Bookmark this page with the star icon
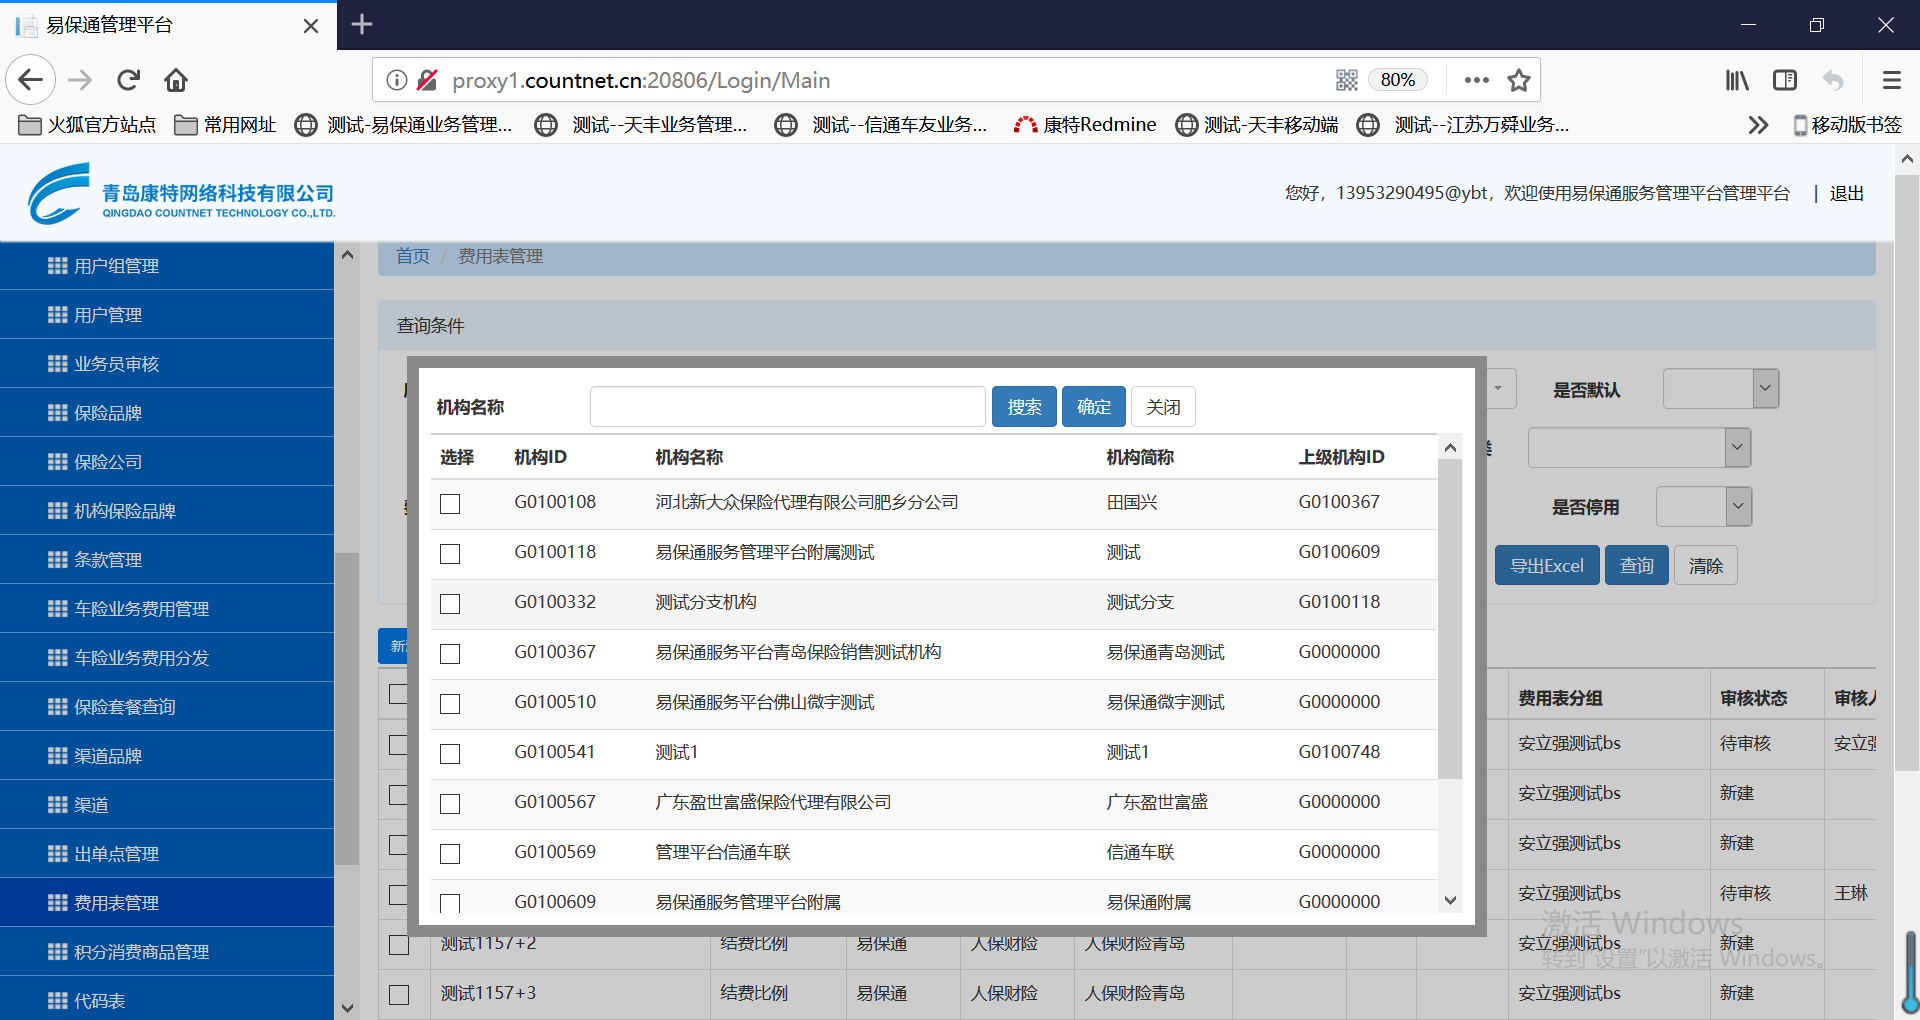Viewport: 1920px width, 1020px height. click(x=1519, y=80)
